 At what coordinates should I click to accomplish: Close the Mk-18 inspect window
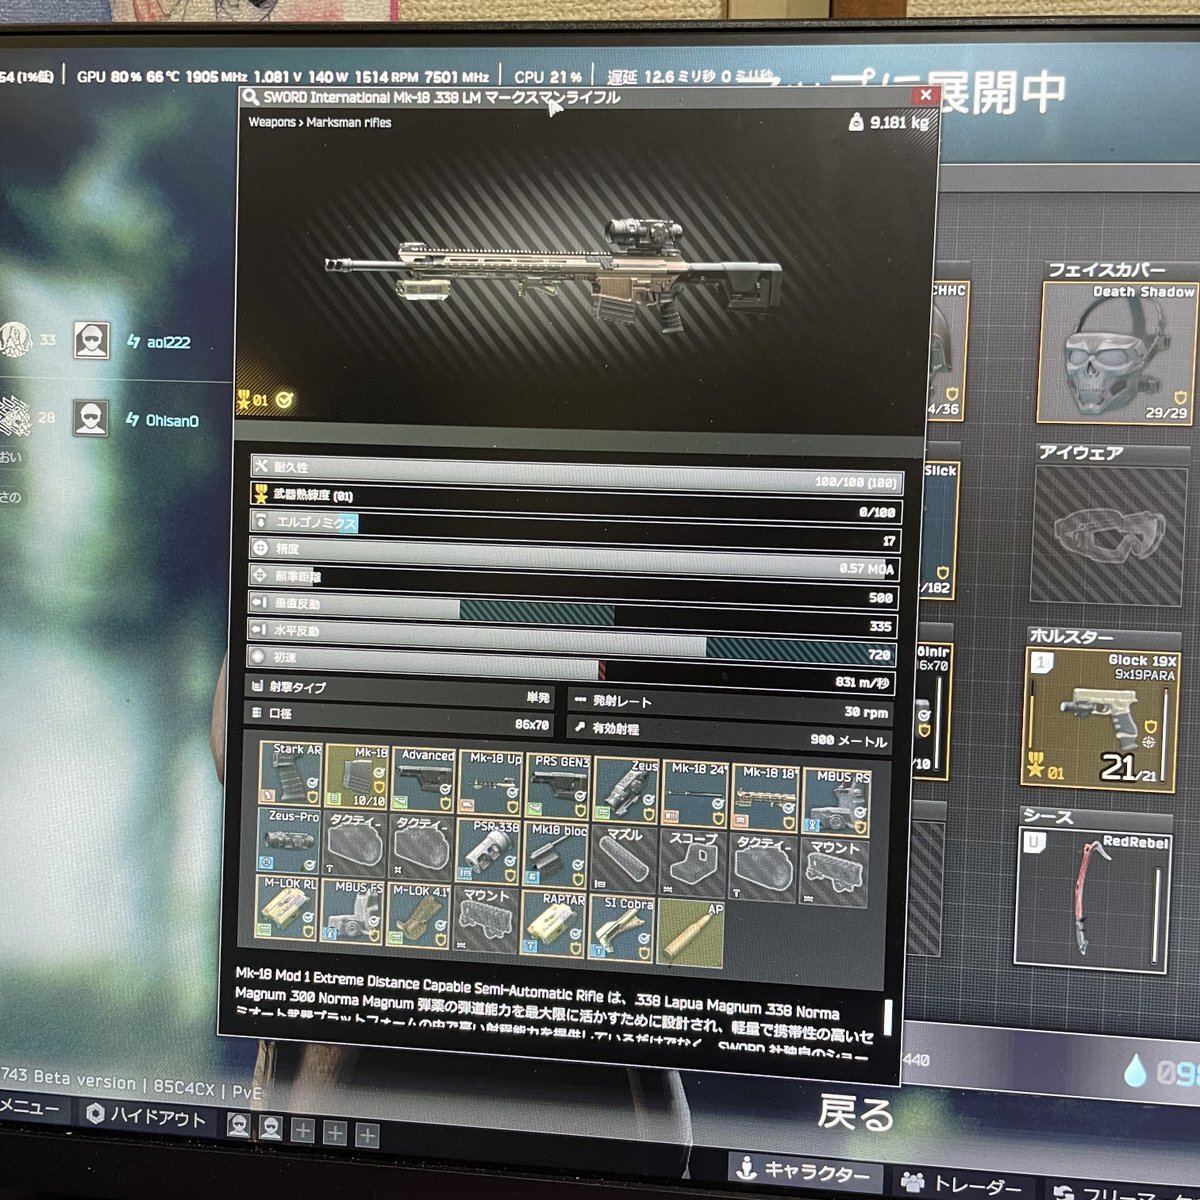pyautogui.click(x=926, y=95)
